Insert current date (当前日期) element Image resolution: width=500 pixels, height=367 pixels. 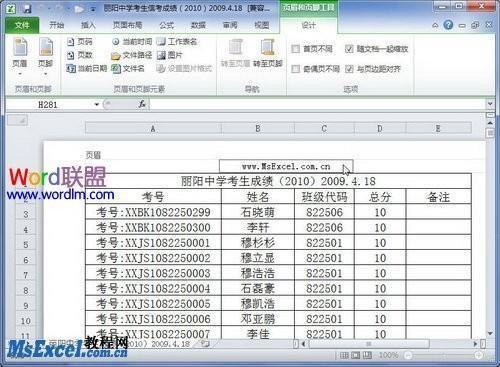pos(87,69)
